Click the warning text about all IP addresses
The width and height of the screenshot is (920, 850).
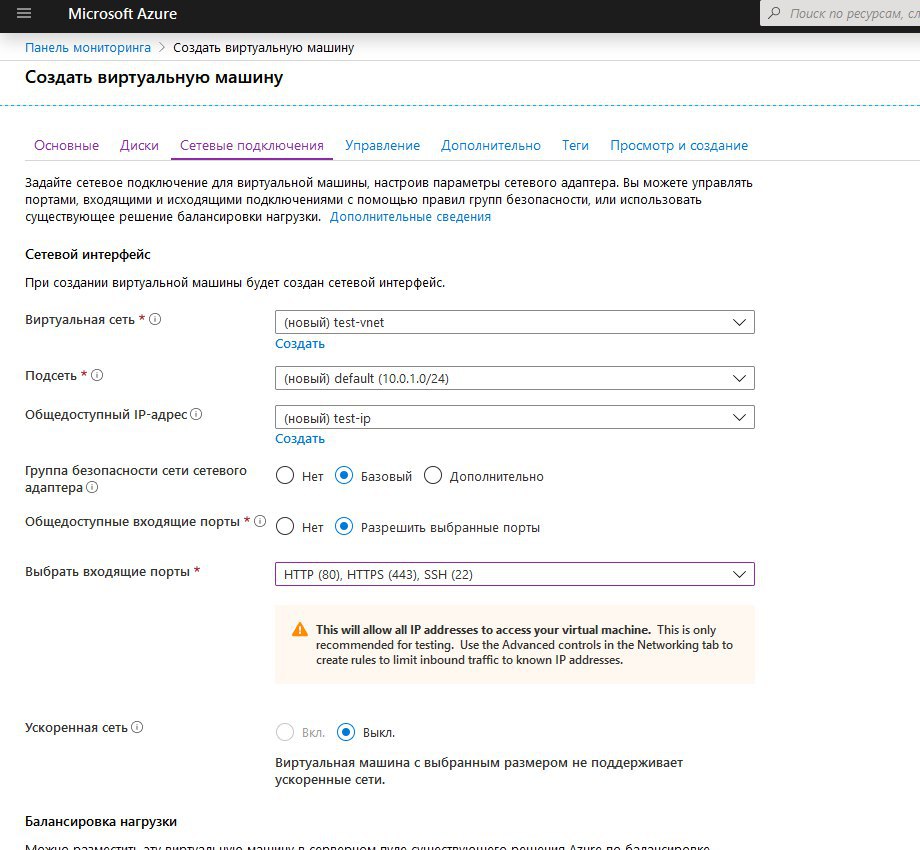tap(524, 645)
